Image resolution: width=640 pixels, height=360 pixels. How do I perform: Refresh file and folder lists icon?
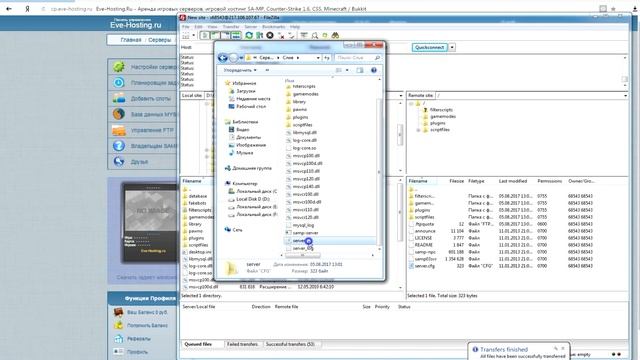(x=249, y=36)
